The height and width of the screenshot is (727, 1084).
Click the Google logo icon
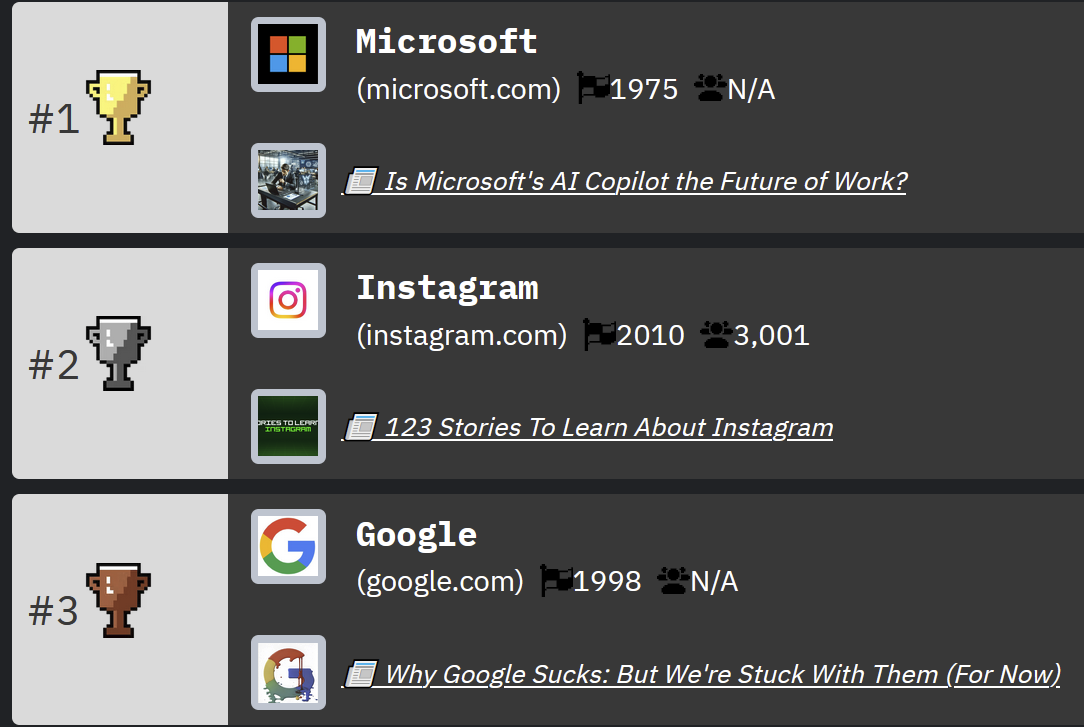(x=288, y=547)
